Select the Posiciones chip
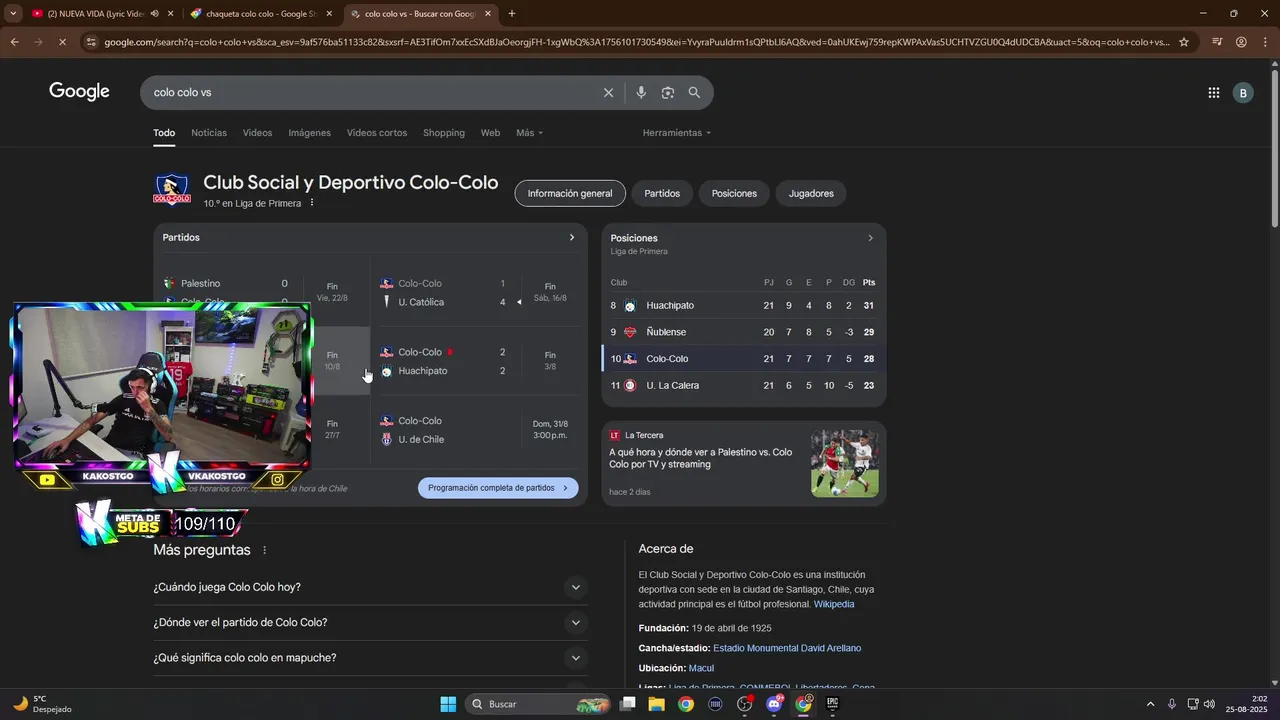 [734, 193]
